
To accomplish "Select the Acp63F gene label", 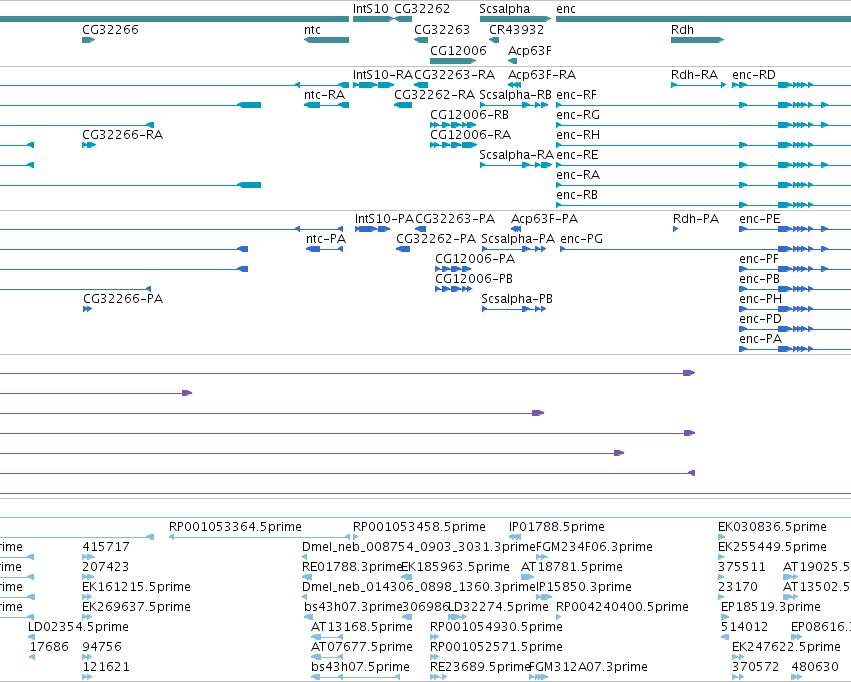I will 529,51.
